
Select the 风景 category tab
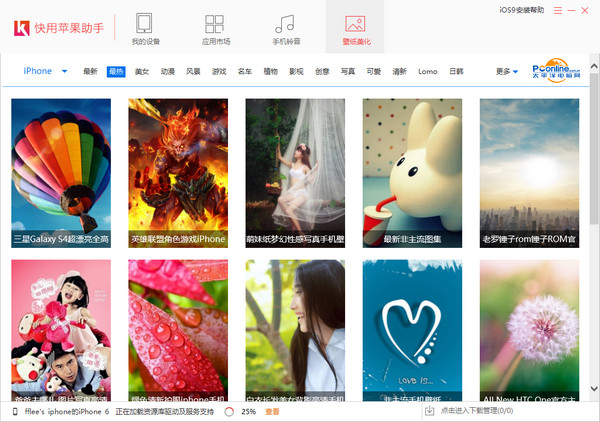(193, 71)
